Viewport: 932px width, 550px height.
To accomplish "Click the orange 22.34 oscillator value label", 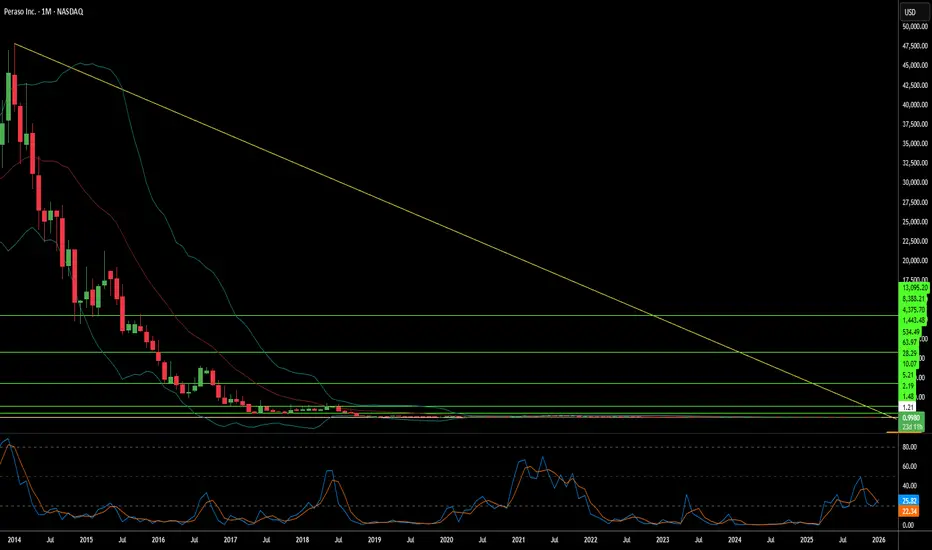I will [x=909, y=511].
